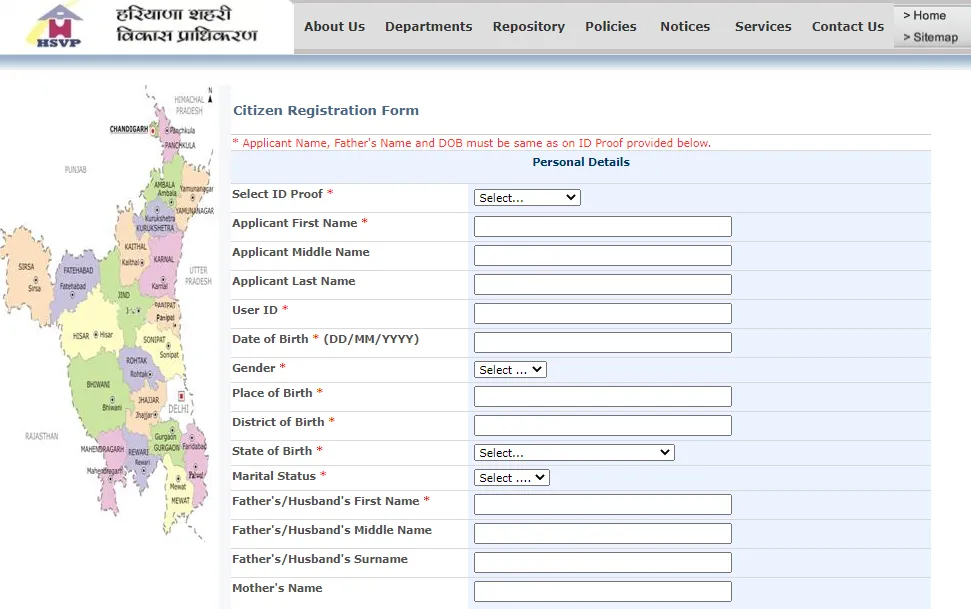The image size is (971, 609).
Task: Click Karnal district on the map
Action: 162,266
